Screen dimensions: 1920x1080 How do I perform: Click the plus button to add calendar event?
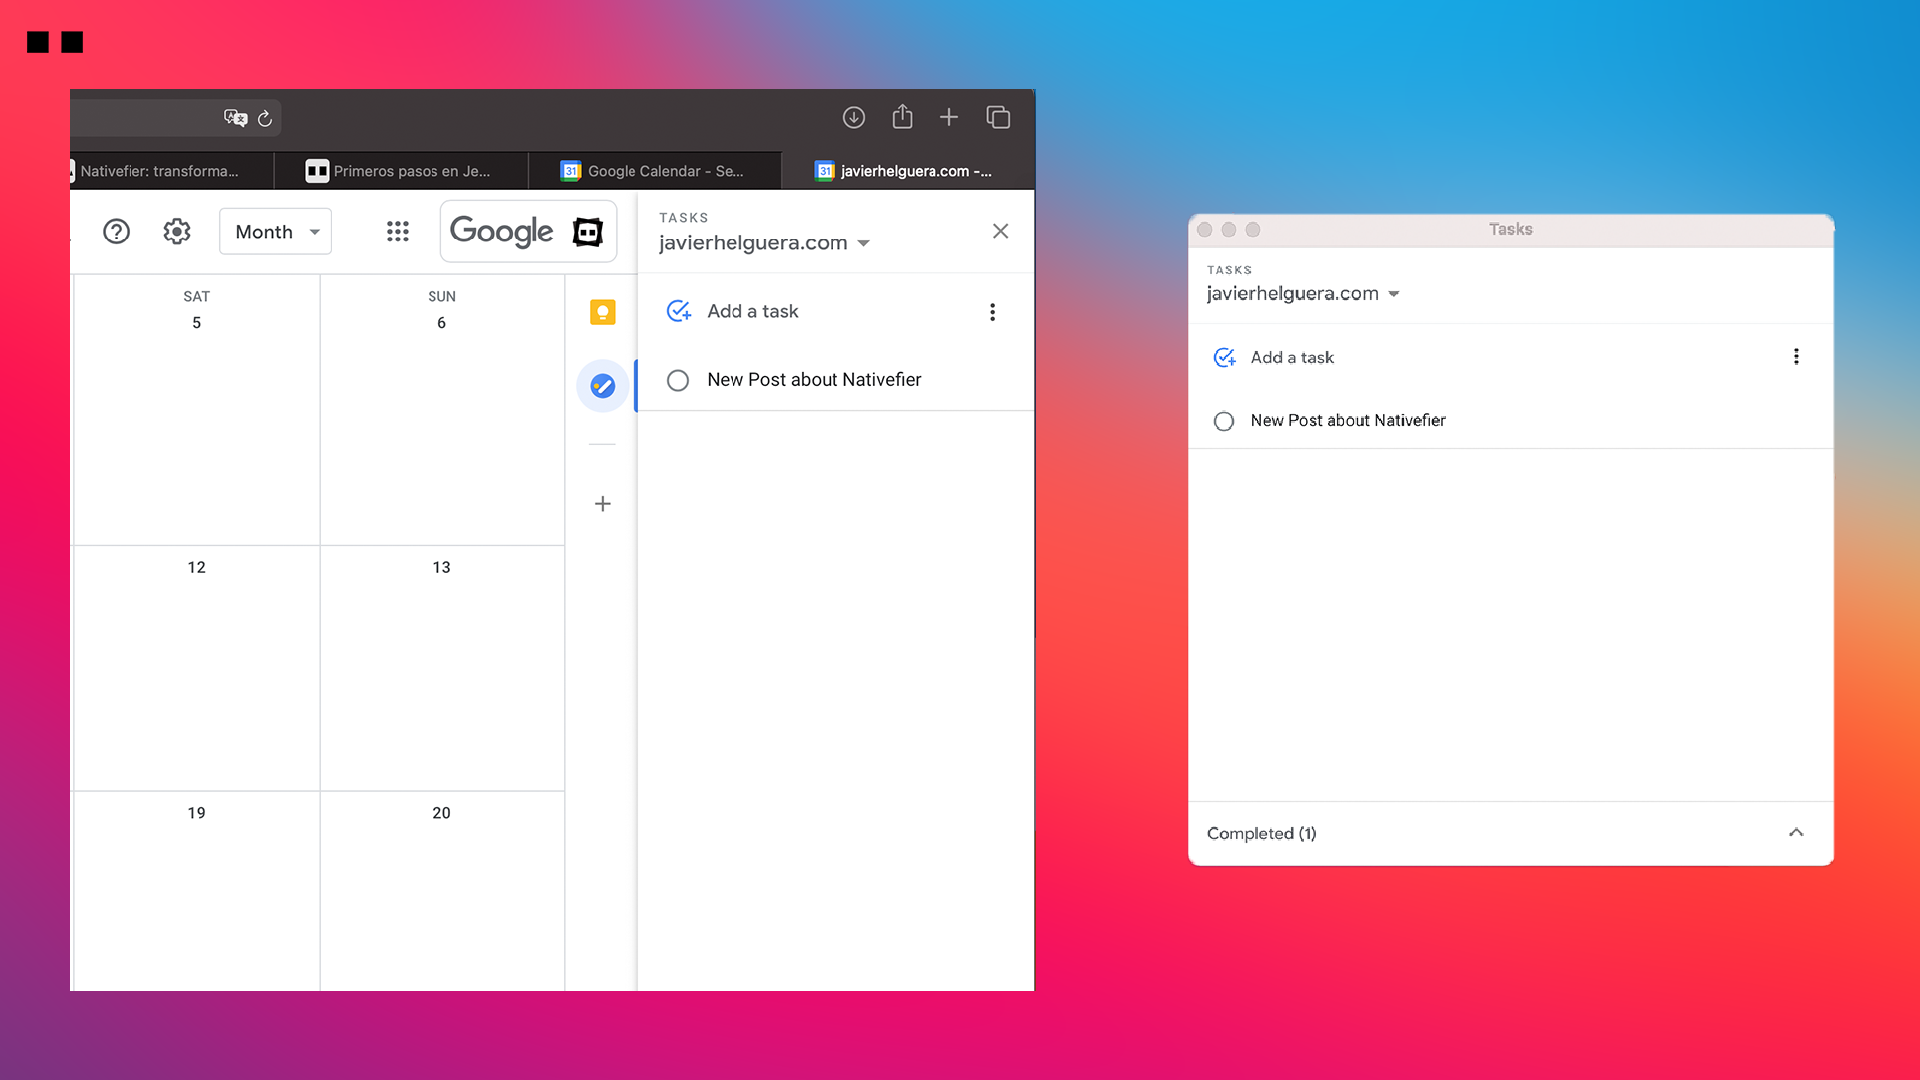click(603, 502)
